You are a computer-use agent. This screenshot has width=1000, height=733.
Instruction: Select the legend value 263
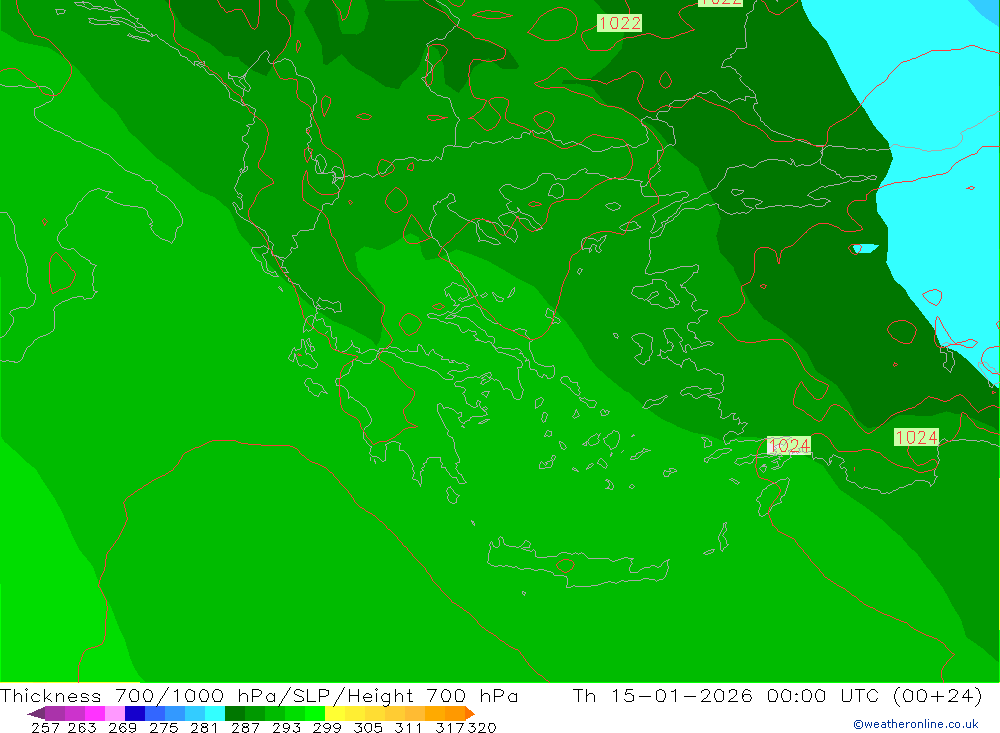(82, 727)
